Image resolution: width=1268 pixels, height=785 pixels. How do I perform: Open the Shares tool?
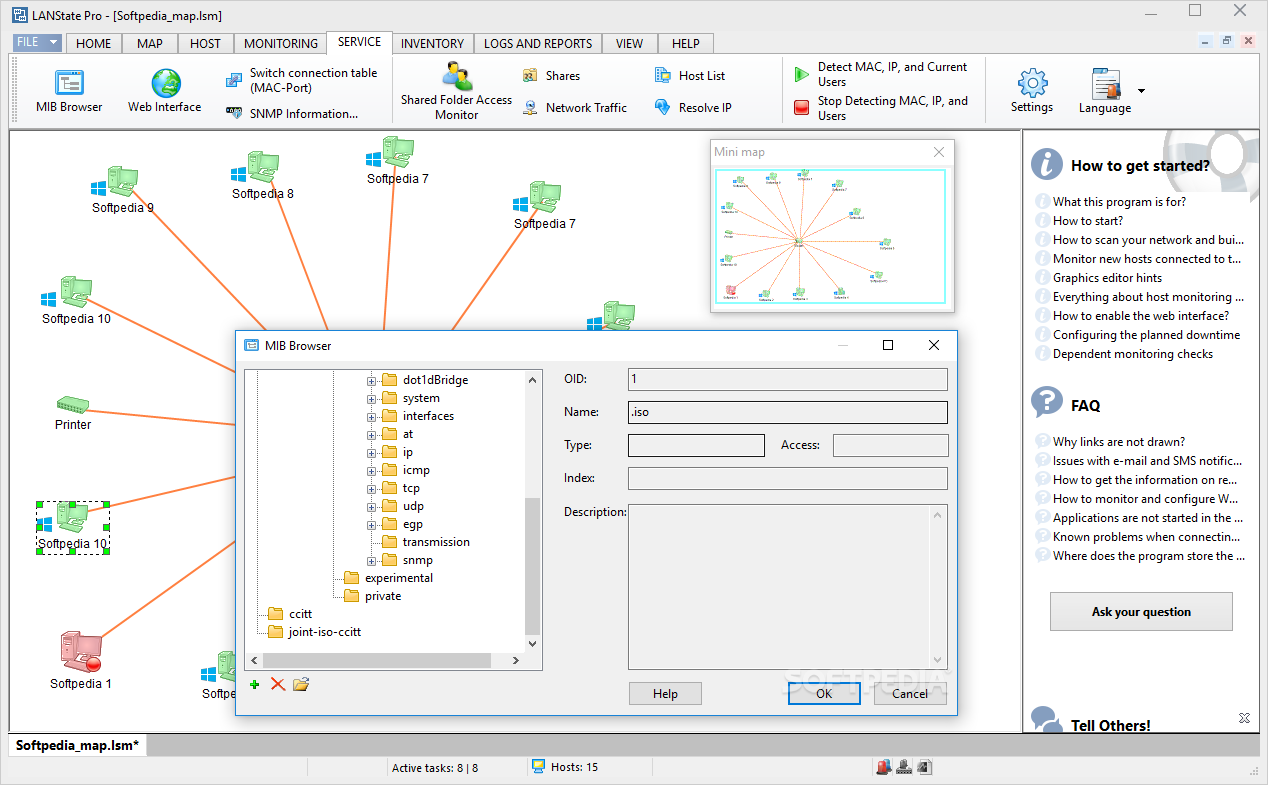(551, 76)
